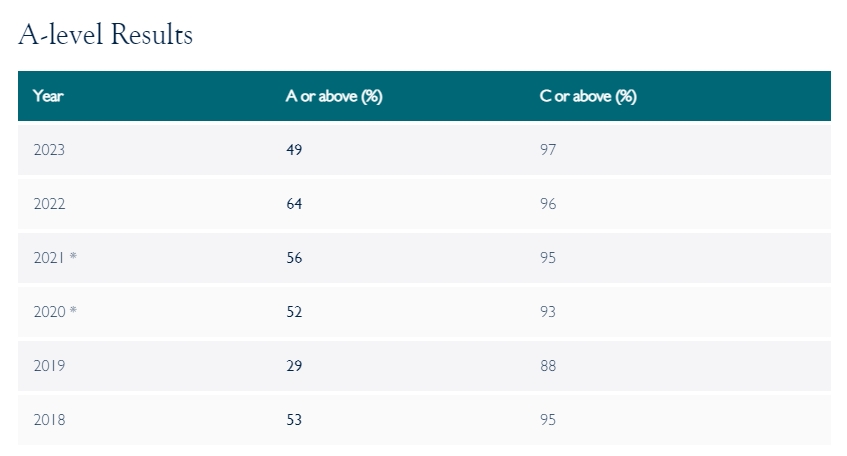This screenshot has width=847, height=456.
Task: Select the 2020 * year cell
Action: [55, 312]
